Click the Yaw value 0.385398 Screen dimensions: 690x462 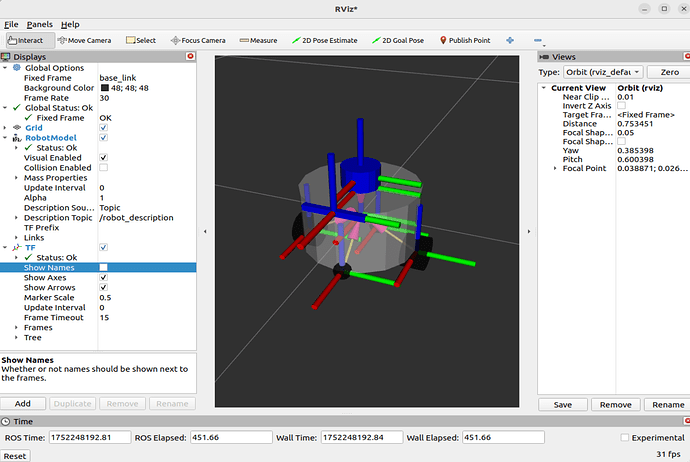tap(635, 150)
